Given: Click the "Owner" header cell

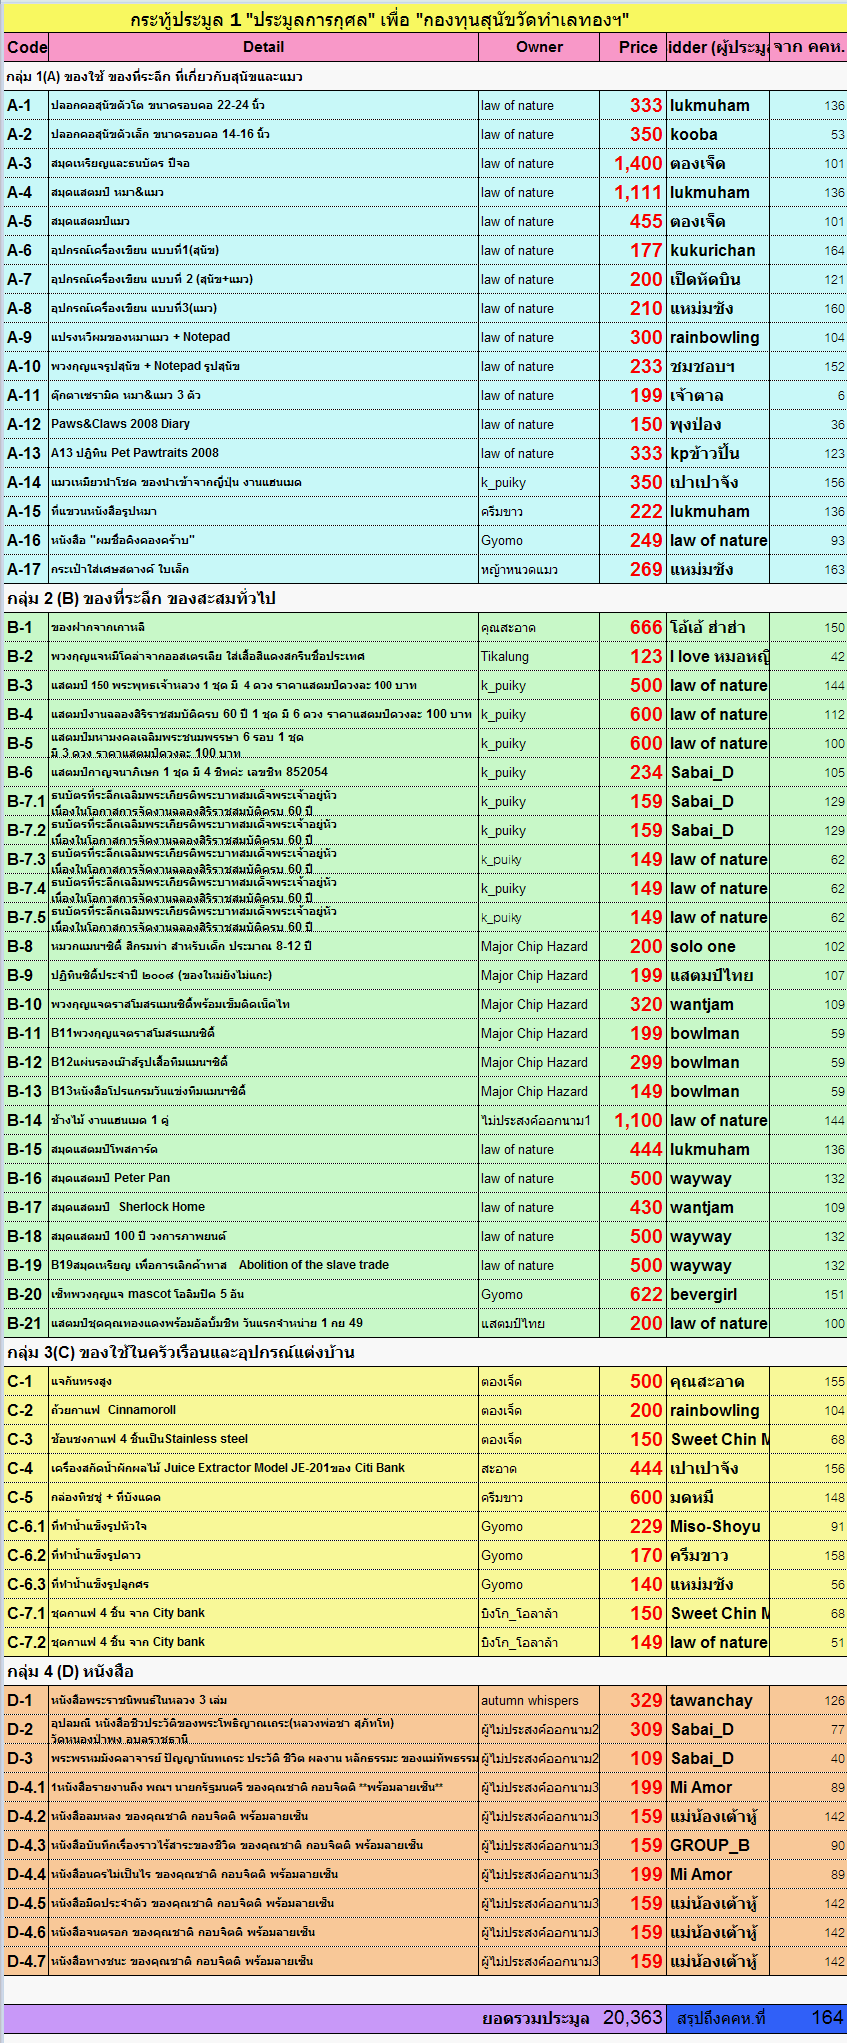Looking at the screenshot, I should [539, 47].
